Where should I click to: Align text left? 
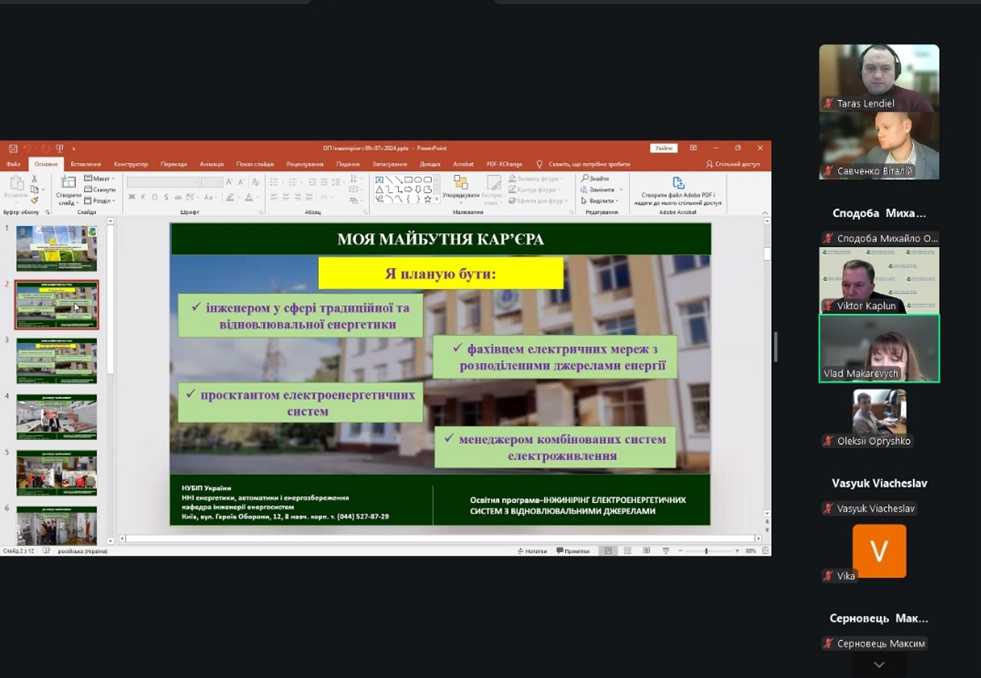274,197
